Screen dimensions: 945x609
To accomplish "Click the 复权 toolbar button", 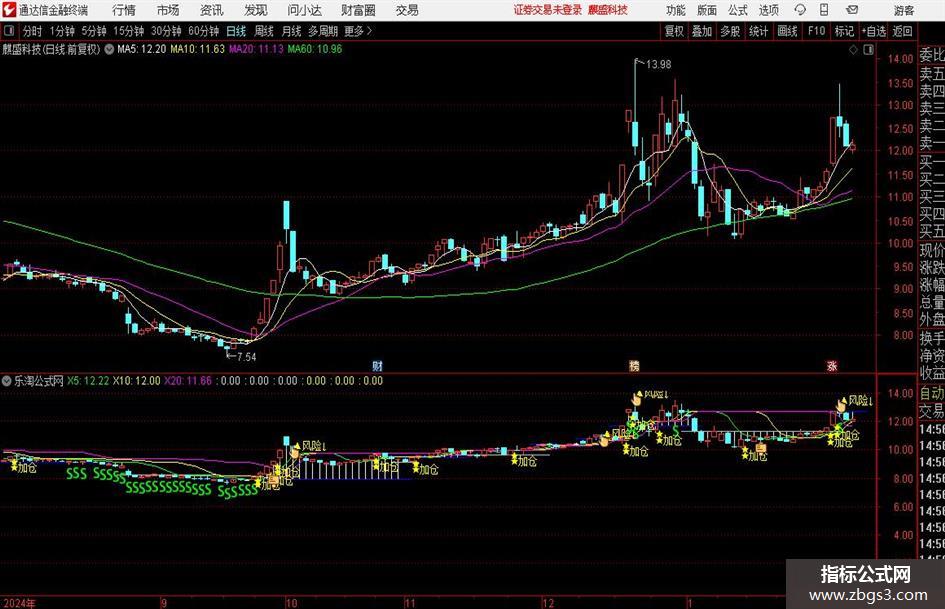I will [674, 31].
